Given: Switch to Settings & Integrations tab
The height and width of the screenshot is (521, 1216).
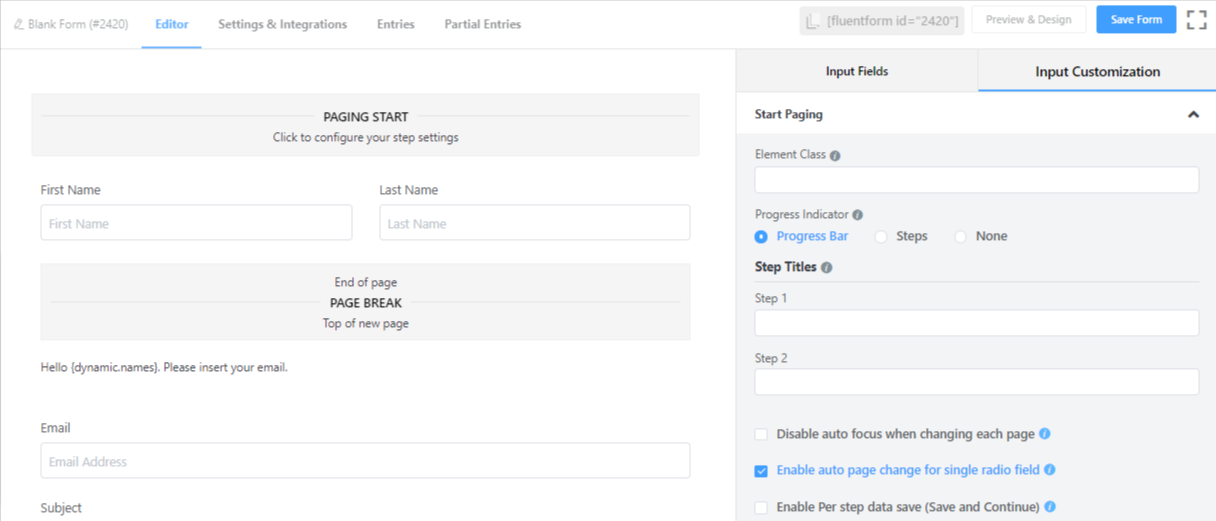Looking at the screenshot, I should 283,24.
